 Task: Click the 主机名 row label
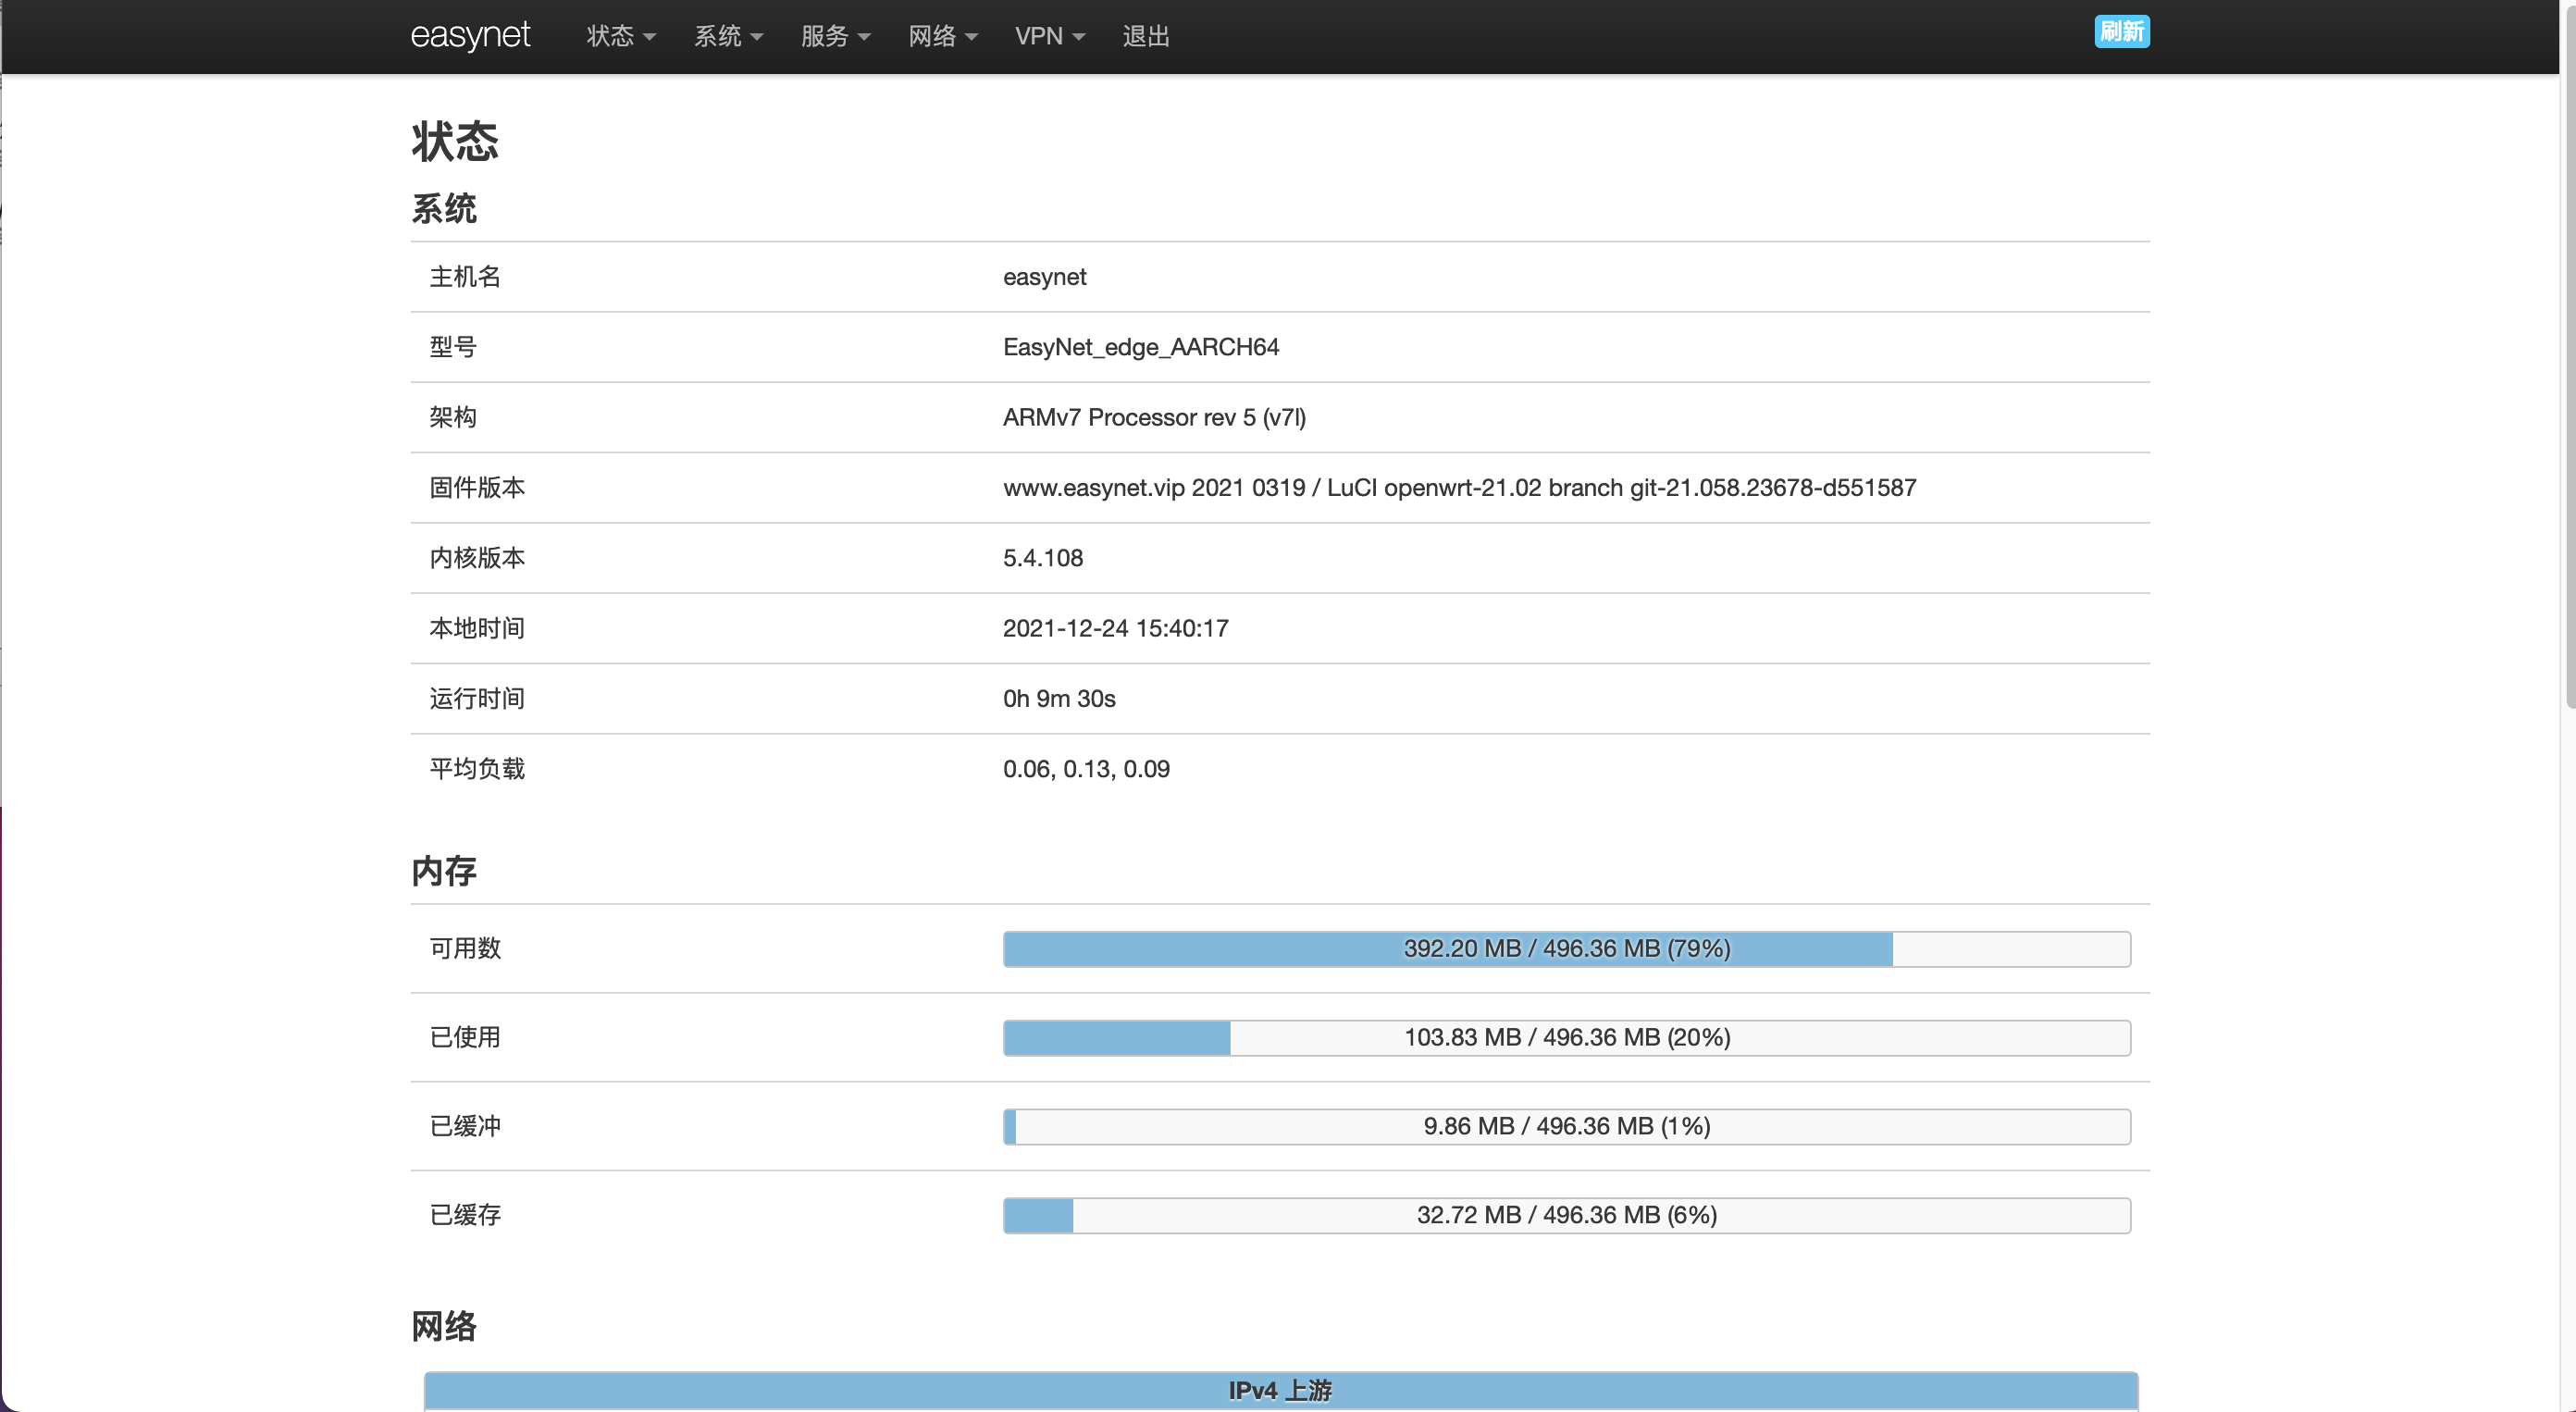[465, 277]
